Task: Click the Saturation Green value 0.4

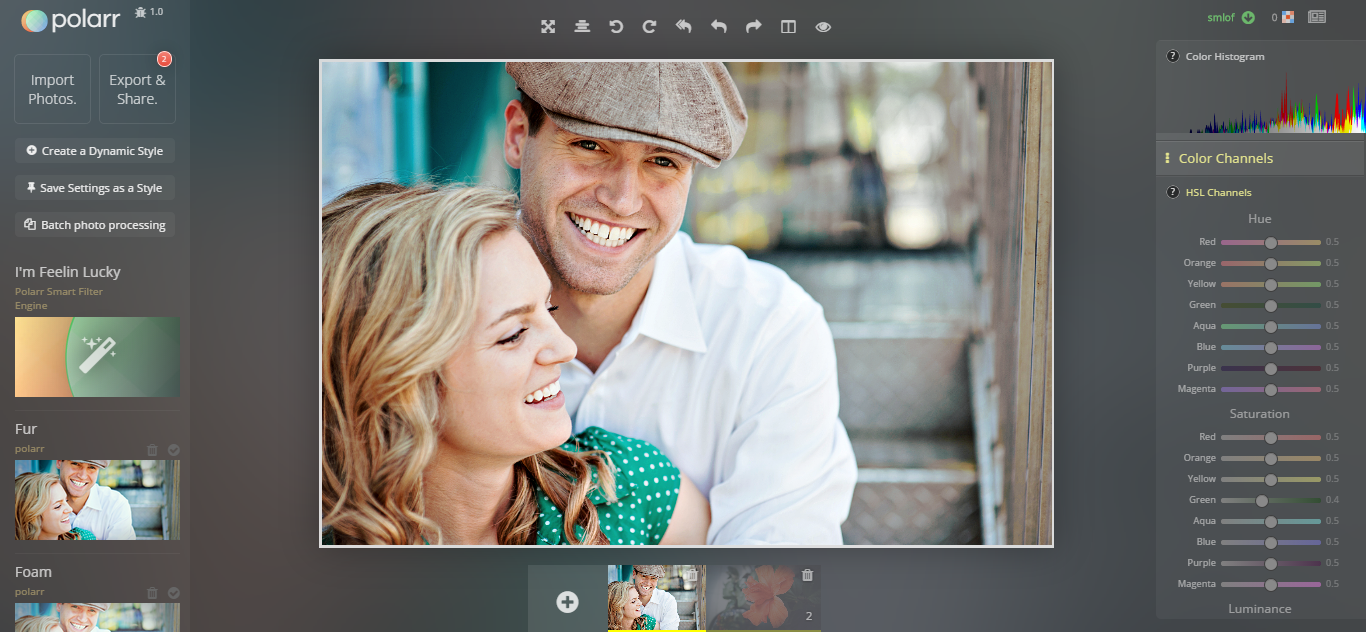Action: click(1332, 500)
